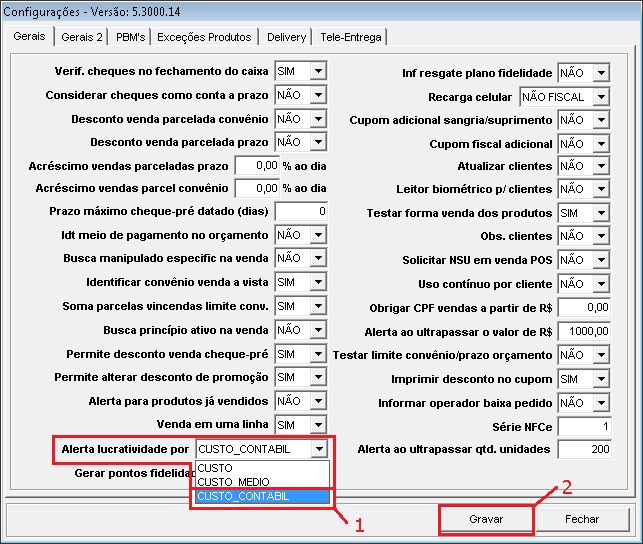Switch to the Gerais 2 tab

[x=82, y=37]
